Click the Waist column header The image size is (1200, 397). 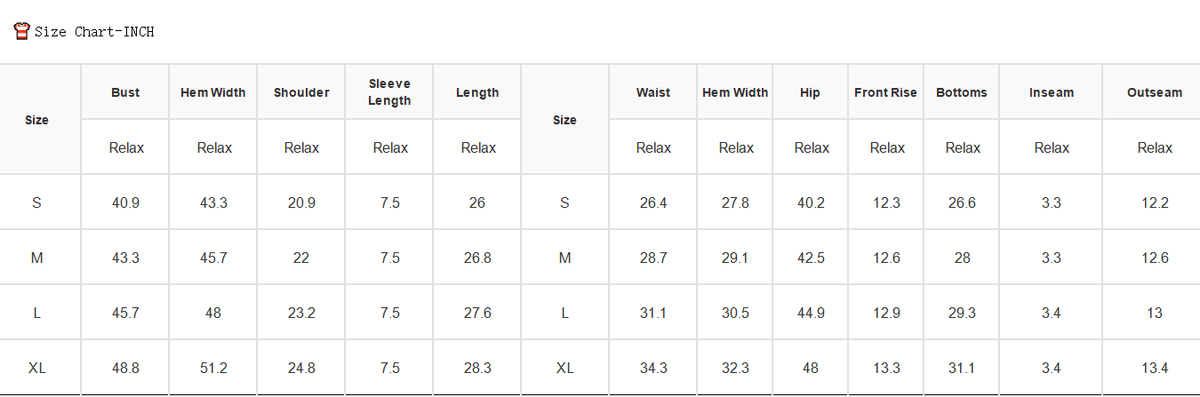click(653, 92)
